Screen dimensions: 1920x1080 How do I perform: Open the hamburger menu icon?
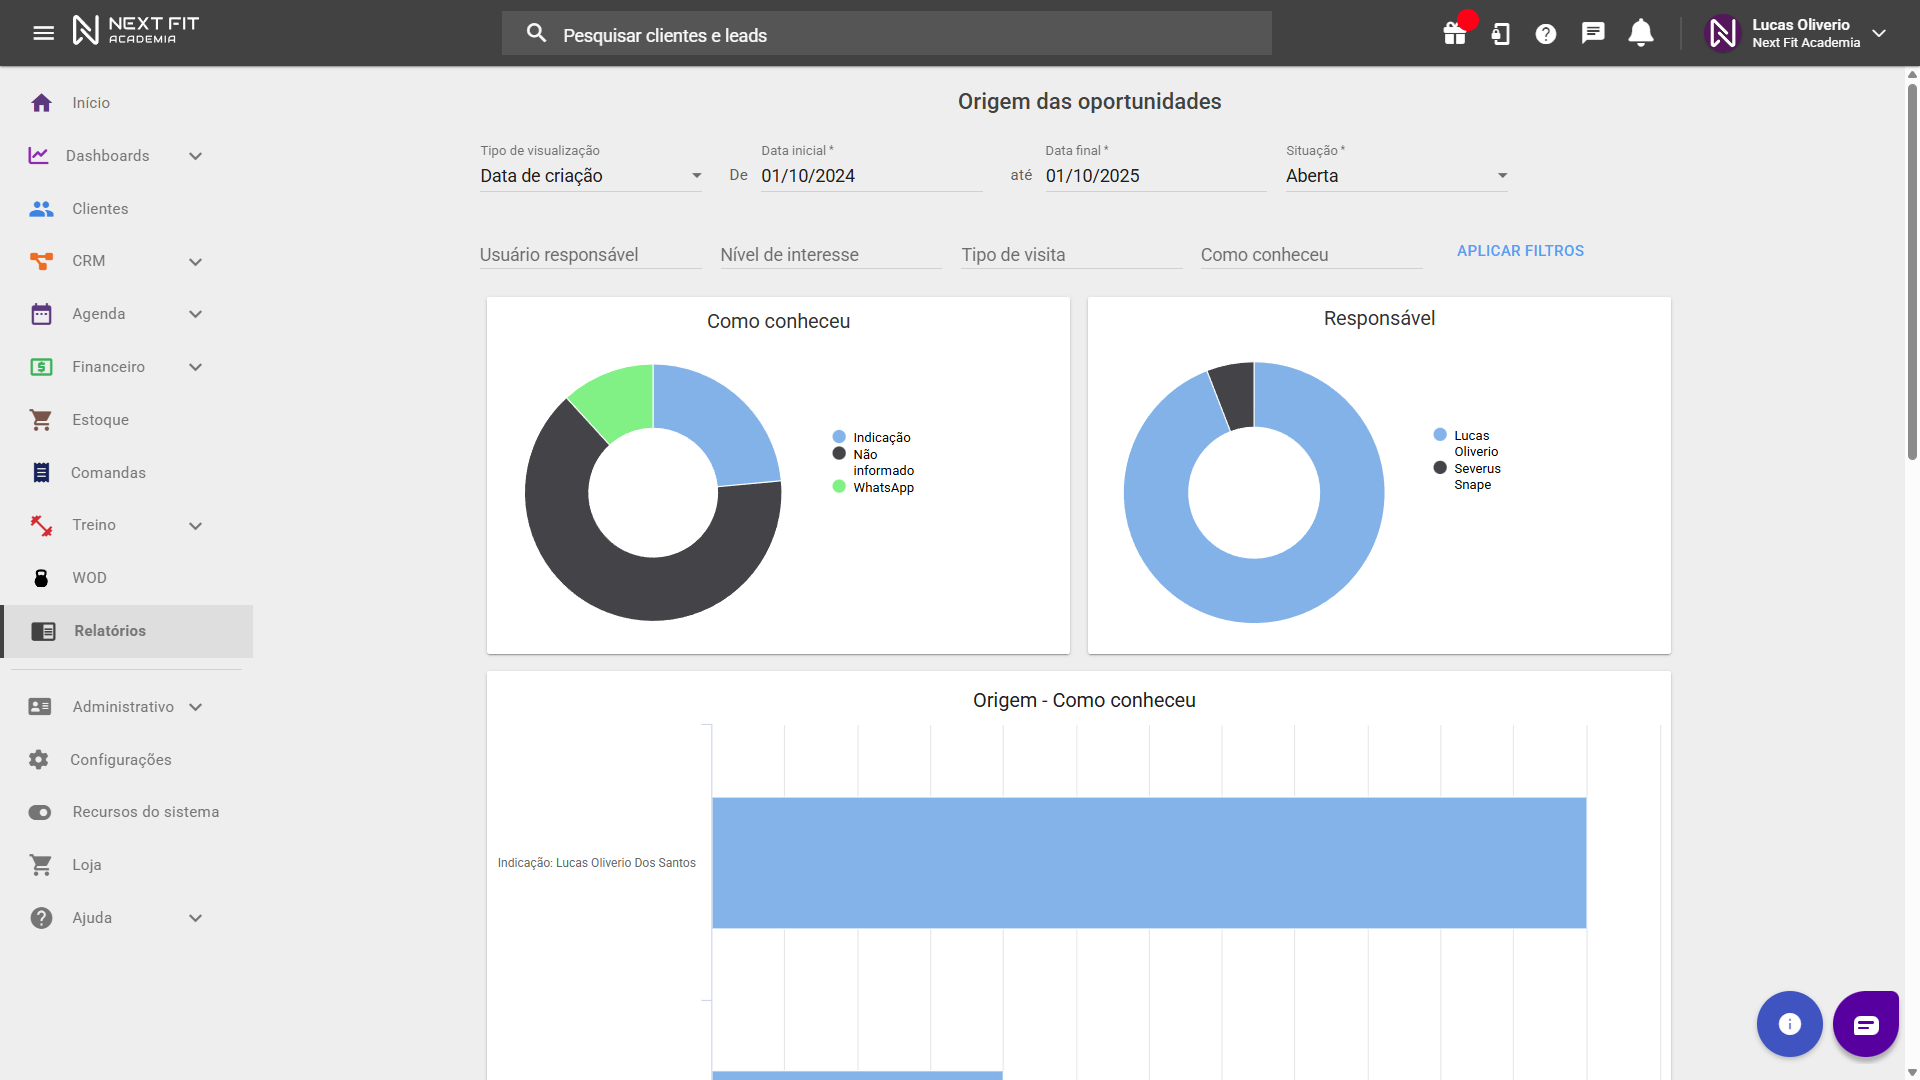point(43,33)
